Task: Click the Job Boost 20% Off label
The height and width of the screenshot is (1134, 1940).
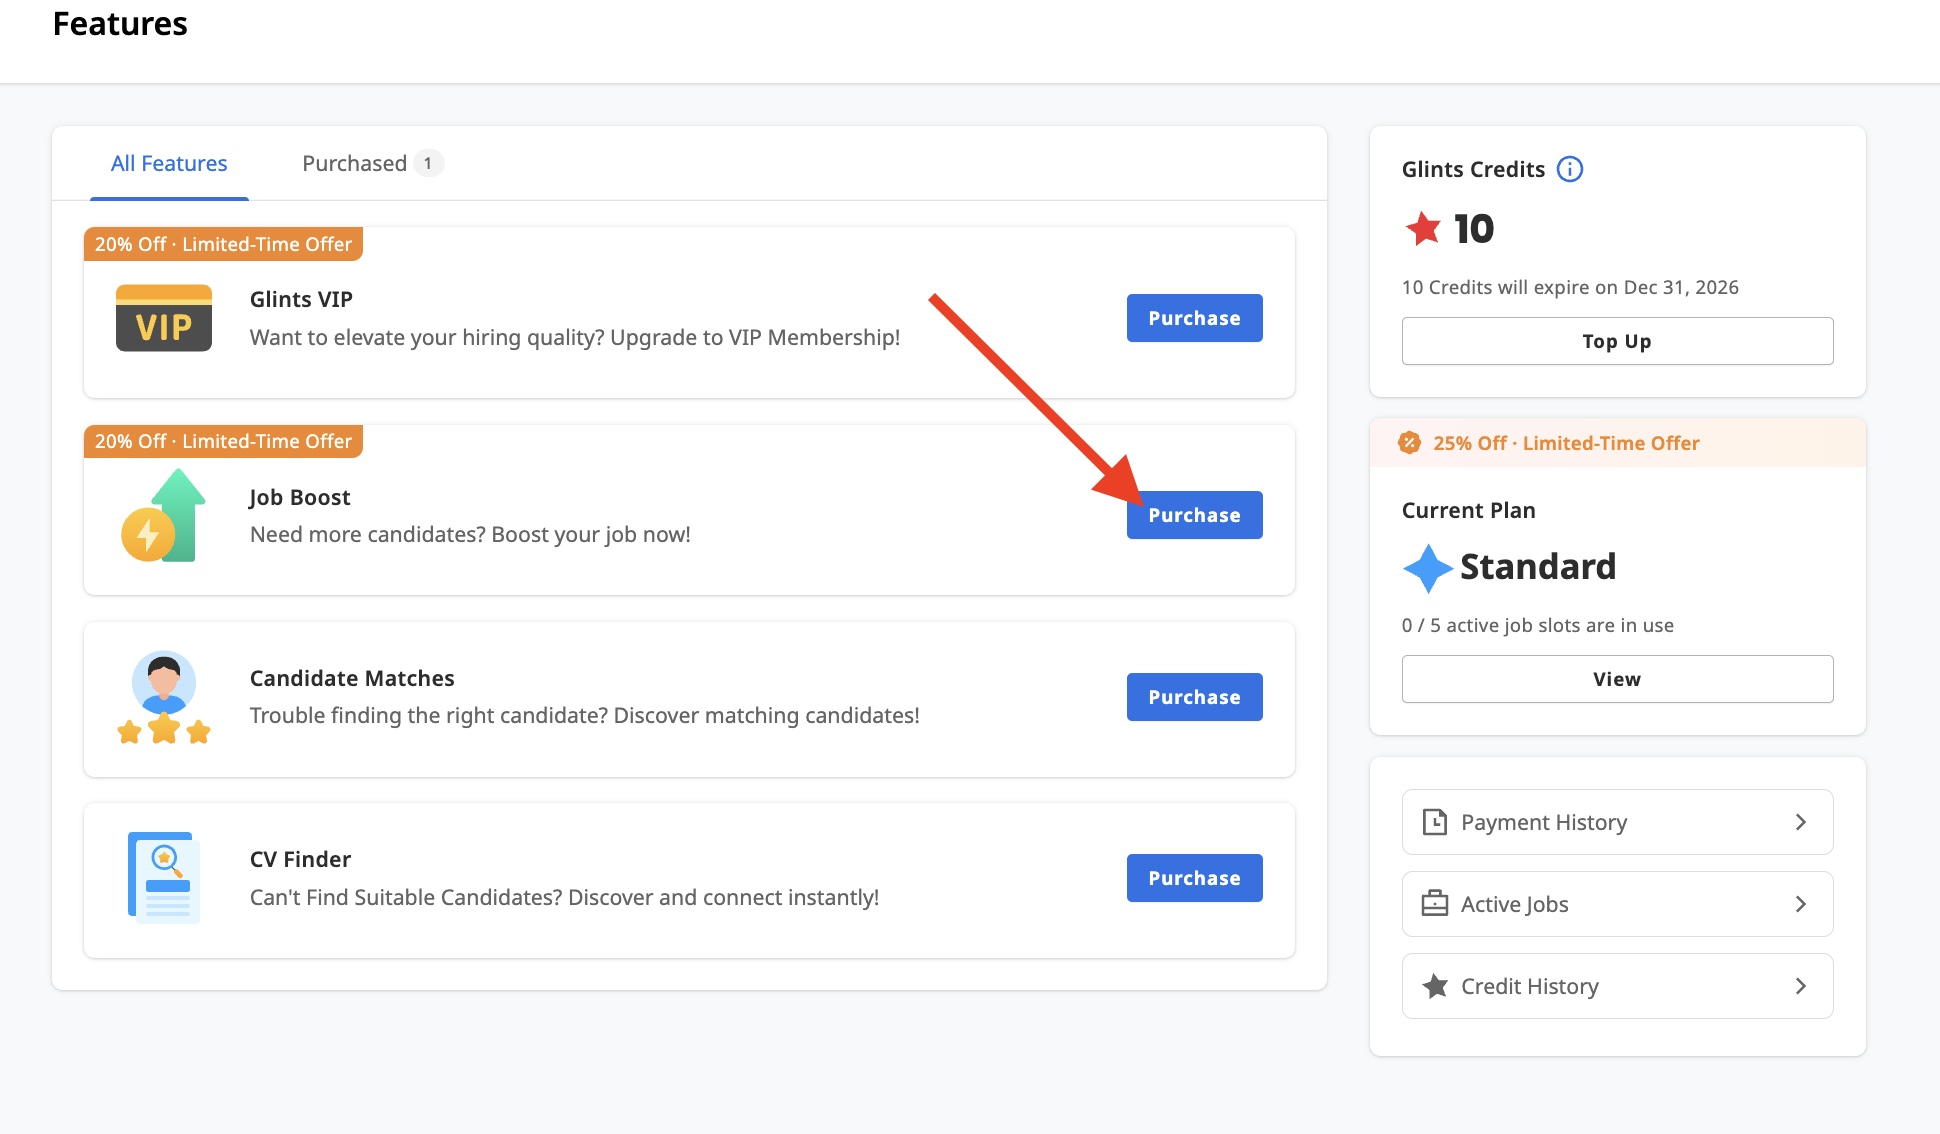Action: tap(223, 441)
